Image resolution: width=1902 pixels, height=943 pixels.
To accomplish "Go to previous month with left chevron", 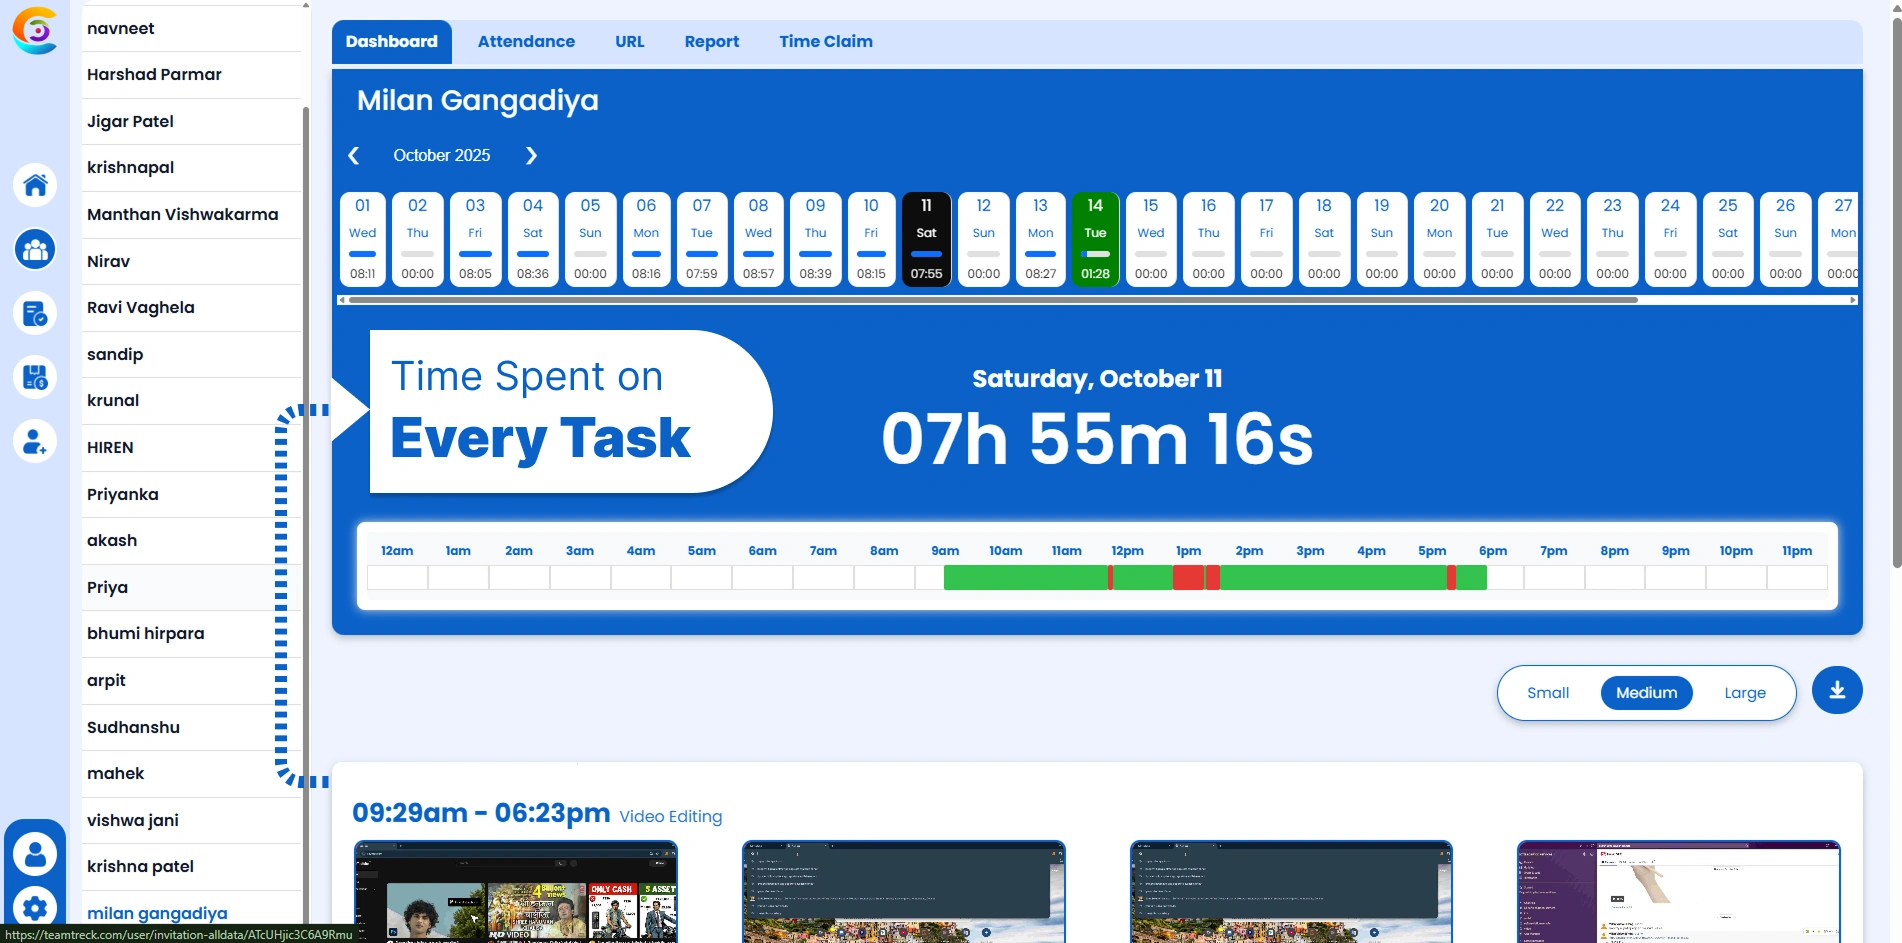I will pos(354,156).
